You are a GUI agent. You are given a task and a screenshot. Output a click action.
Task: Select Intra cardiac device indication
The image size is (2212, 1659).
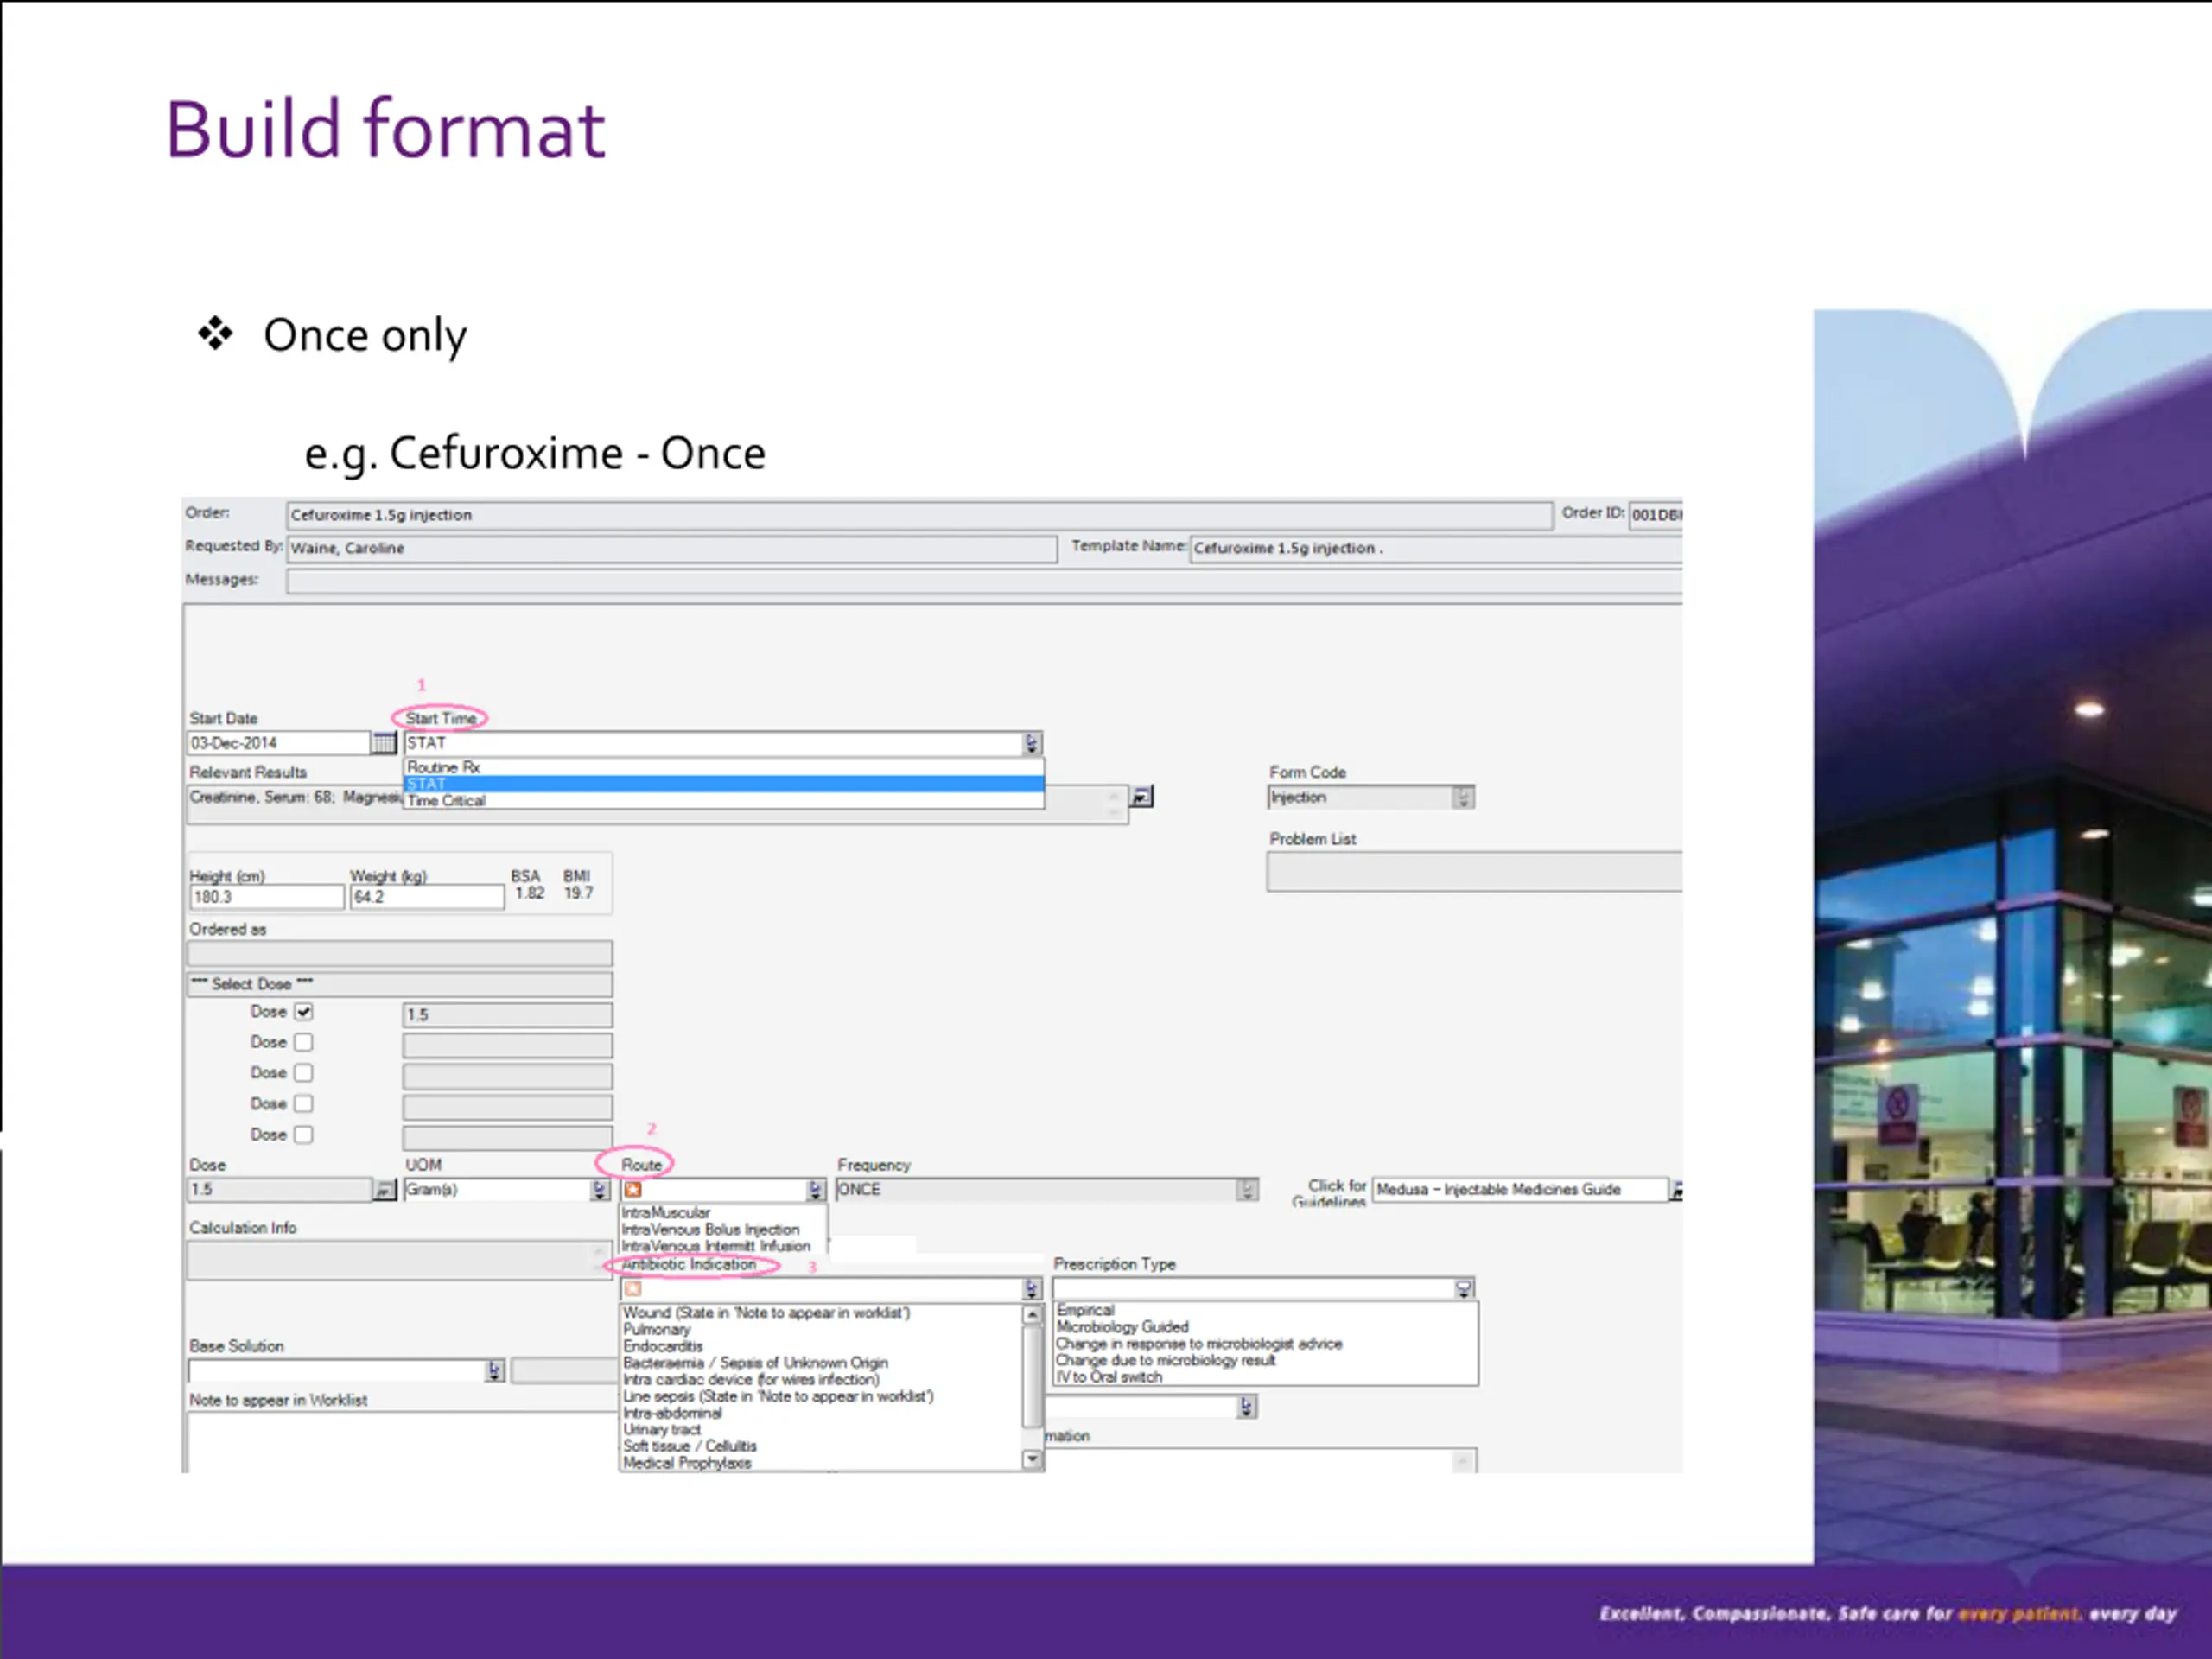click(821, 1380)
